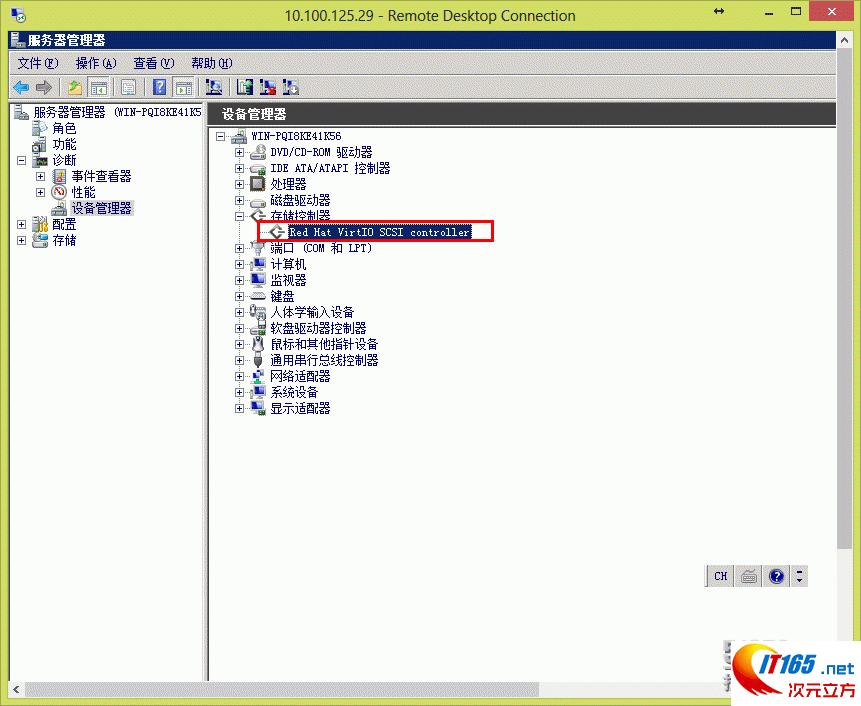This screenshot has width=861, height=706.
Task: Toggle the show/hide console tree icon
Action: pos(99,87)
